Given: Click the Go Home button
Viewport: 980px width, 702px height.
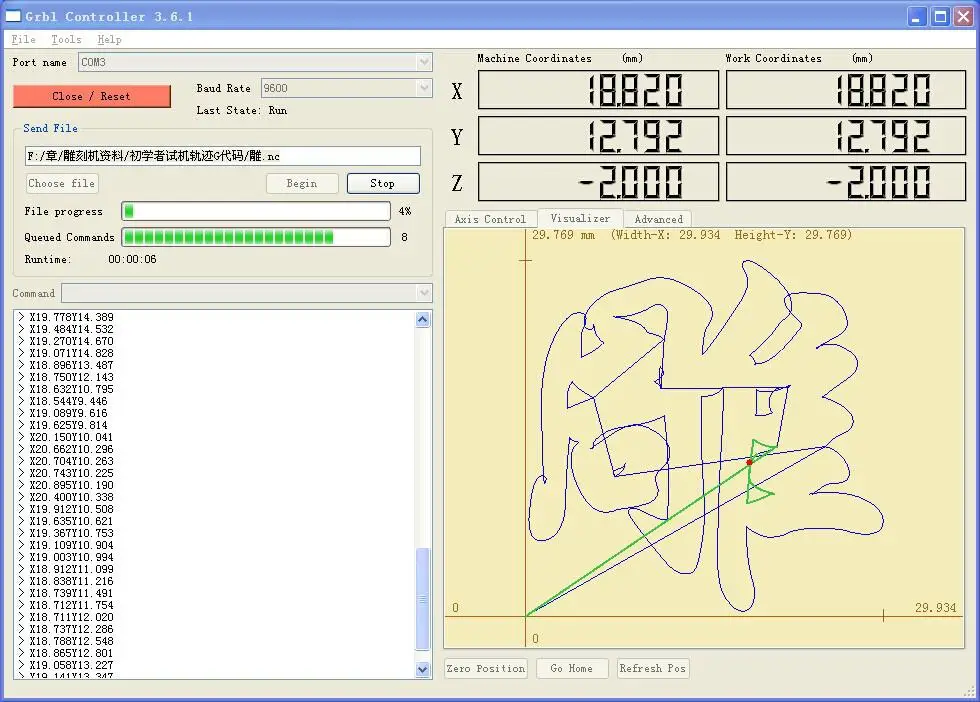Looking at the screenshot, I should pos(571,668).
